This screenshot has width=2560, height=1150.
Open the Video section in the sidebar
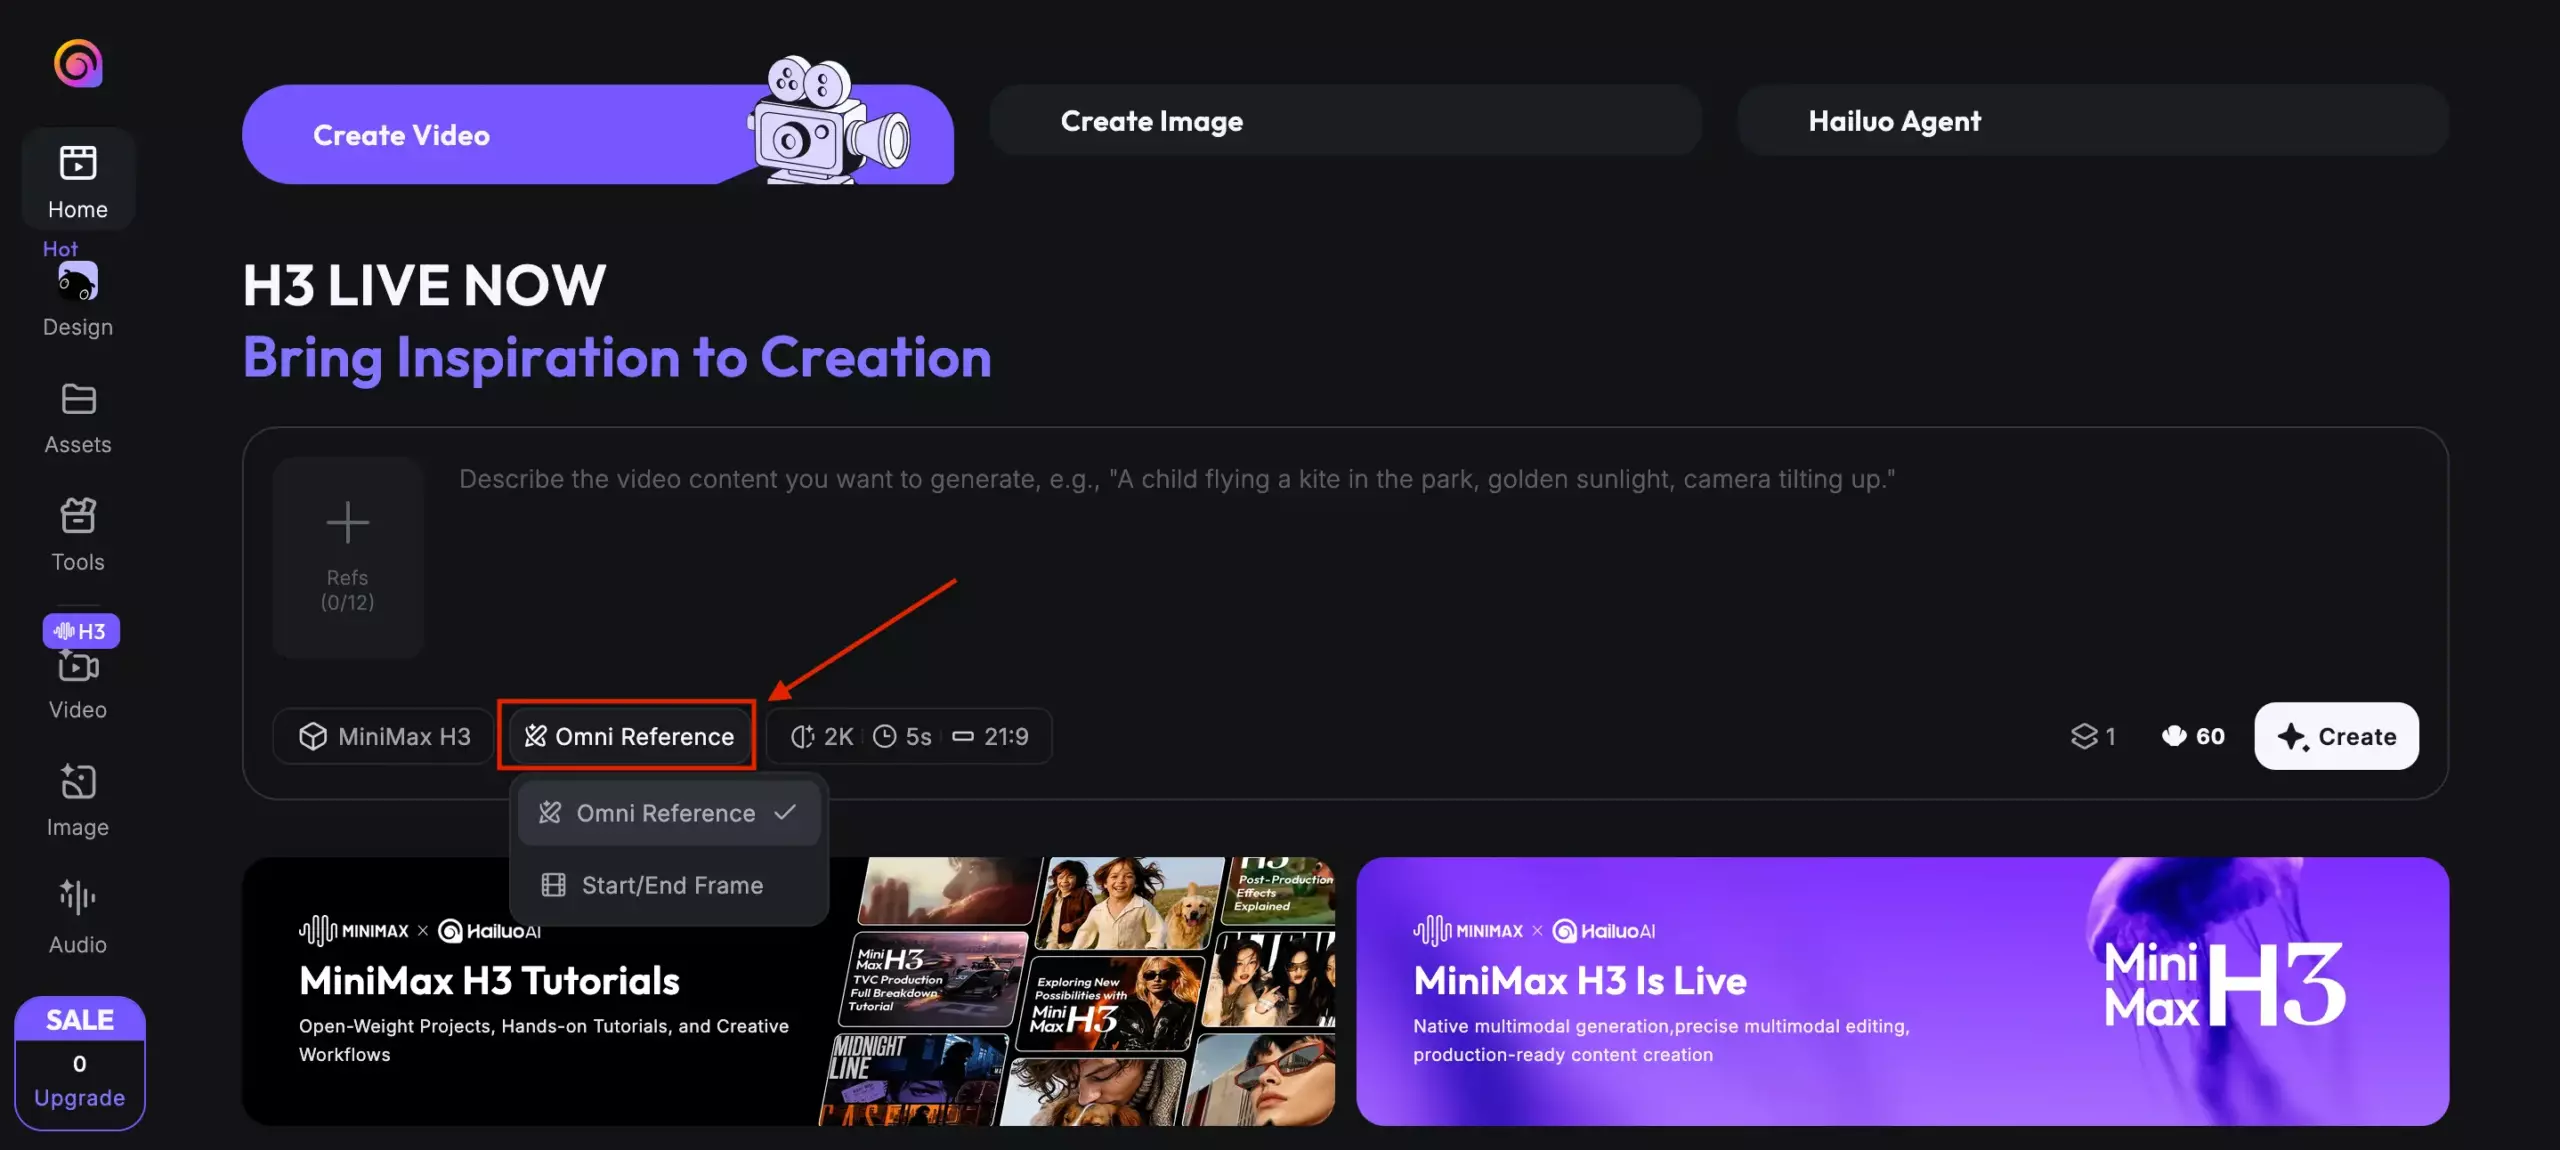(78, 685)
